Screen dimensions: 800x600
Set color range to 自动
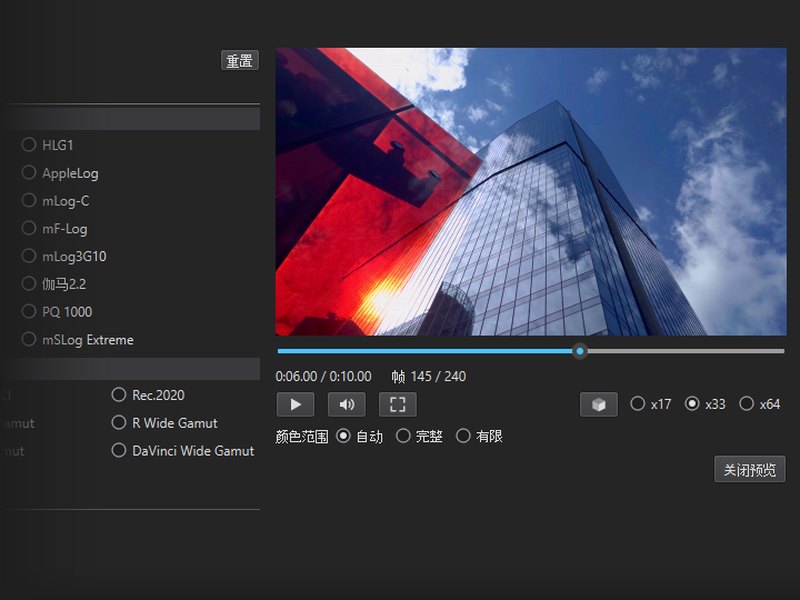343,436
